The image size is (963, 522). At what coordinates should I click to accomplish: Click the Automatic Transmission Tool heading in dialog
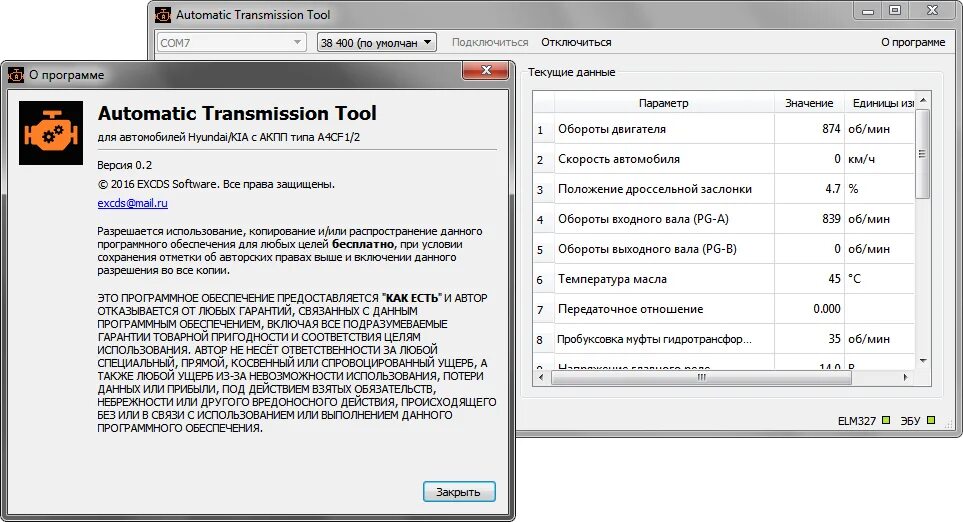point(237,114)
